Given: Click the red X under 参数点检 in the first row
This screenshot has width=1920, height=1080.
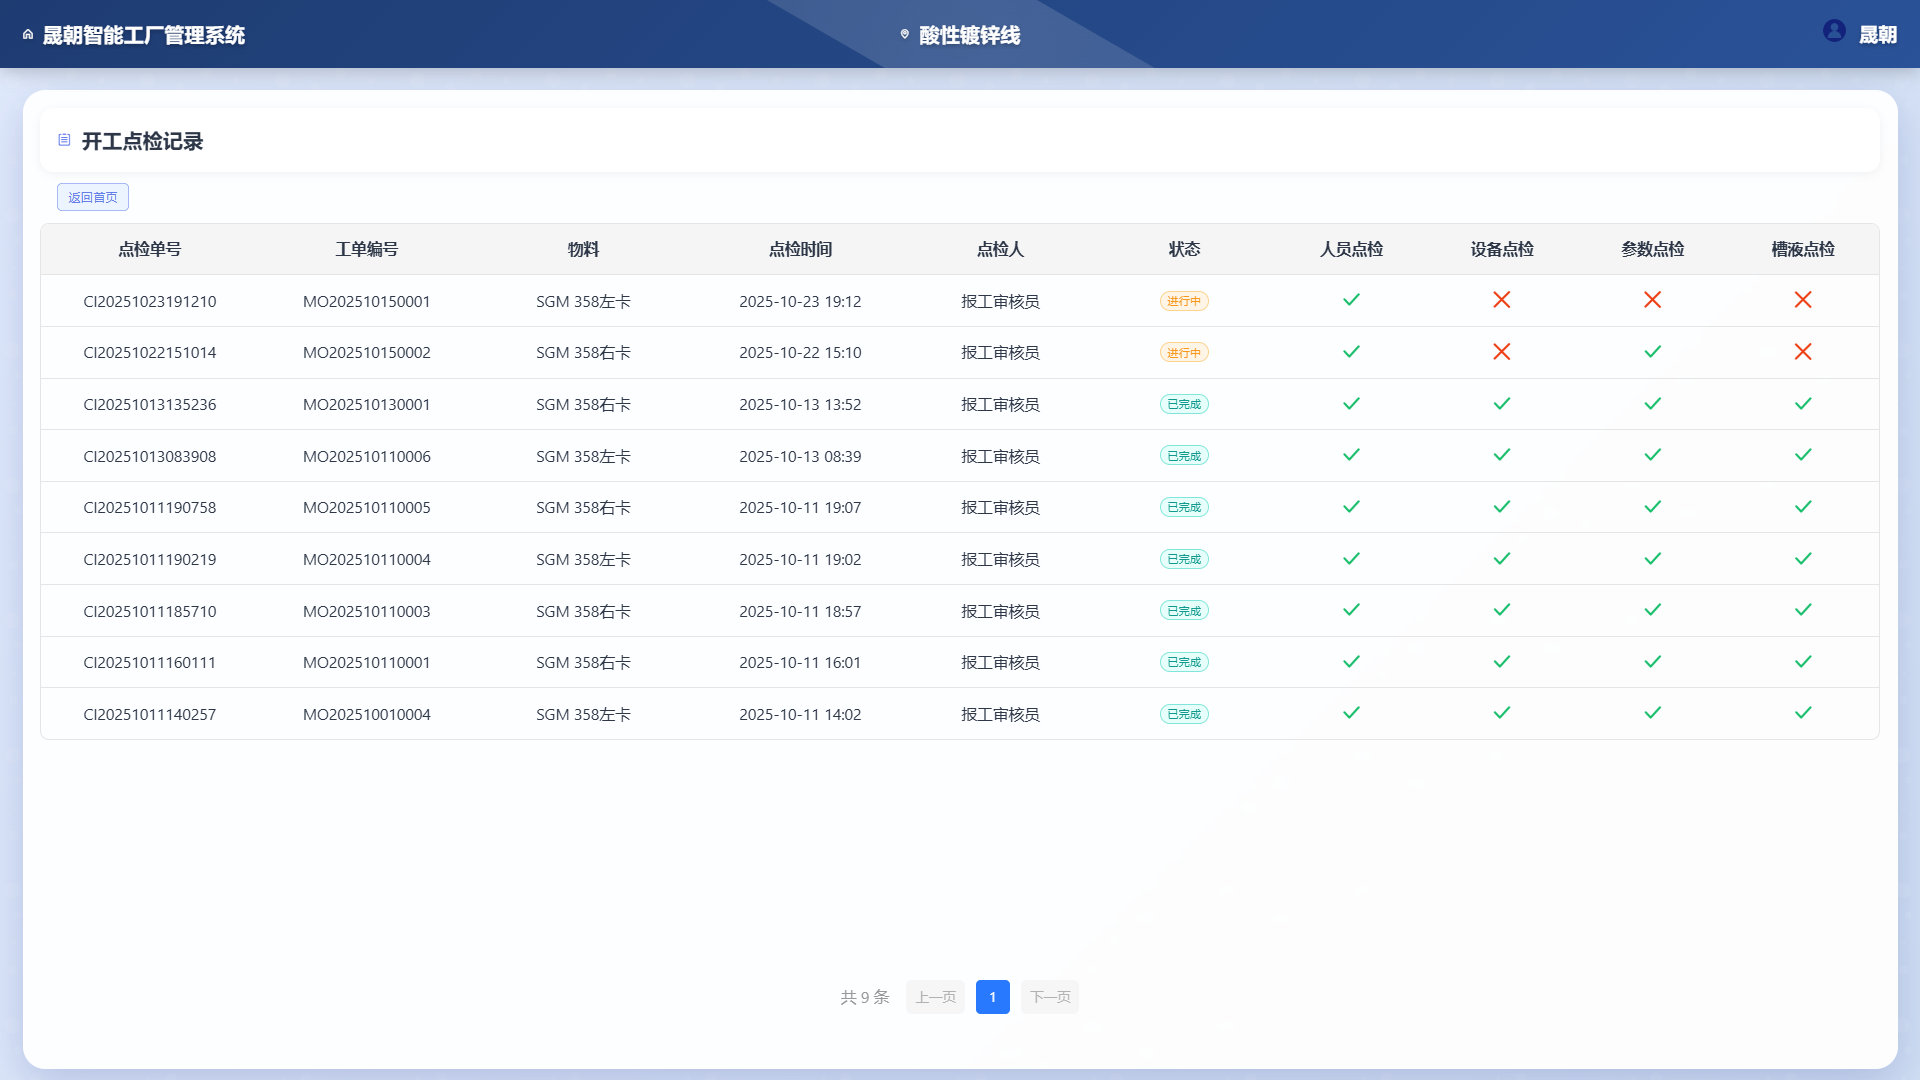Looking at the screenshot, I should [x=1653, y=300].
